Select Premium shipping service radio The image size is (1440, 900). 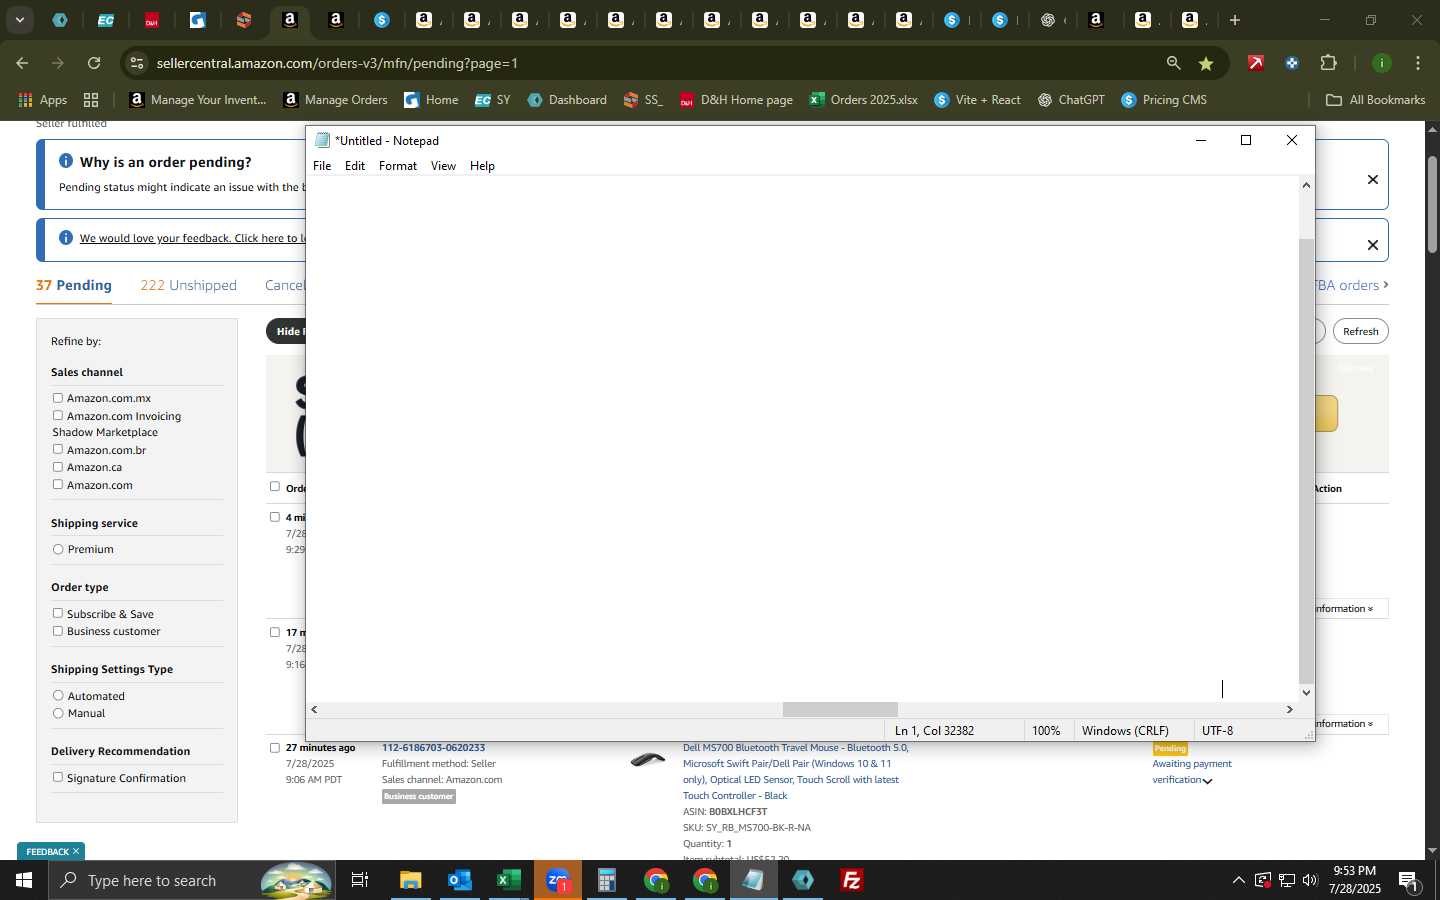(x=58, y=549)
